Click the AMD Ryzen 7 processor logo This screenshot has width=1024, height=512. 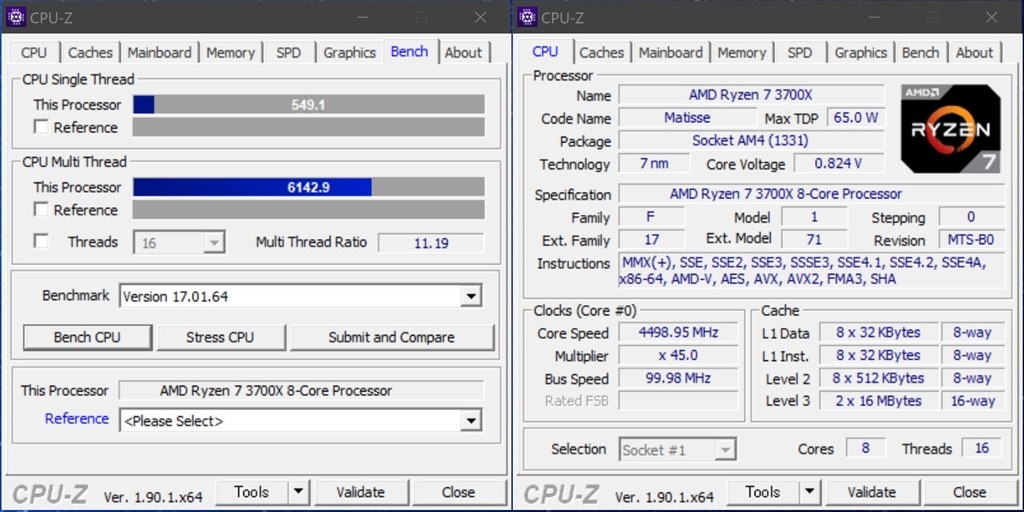coord(950,129)
